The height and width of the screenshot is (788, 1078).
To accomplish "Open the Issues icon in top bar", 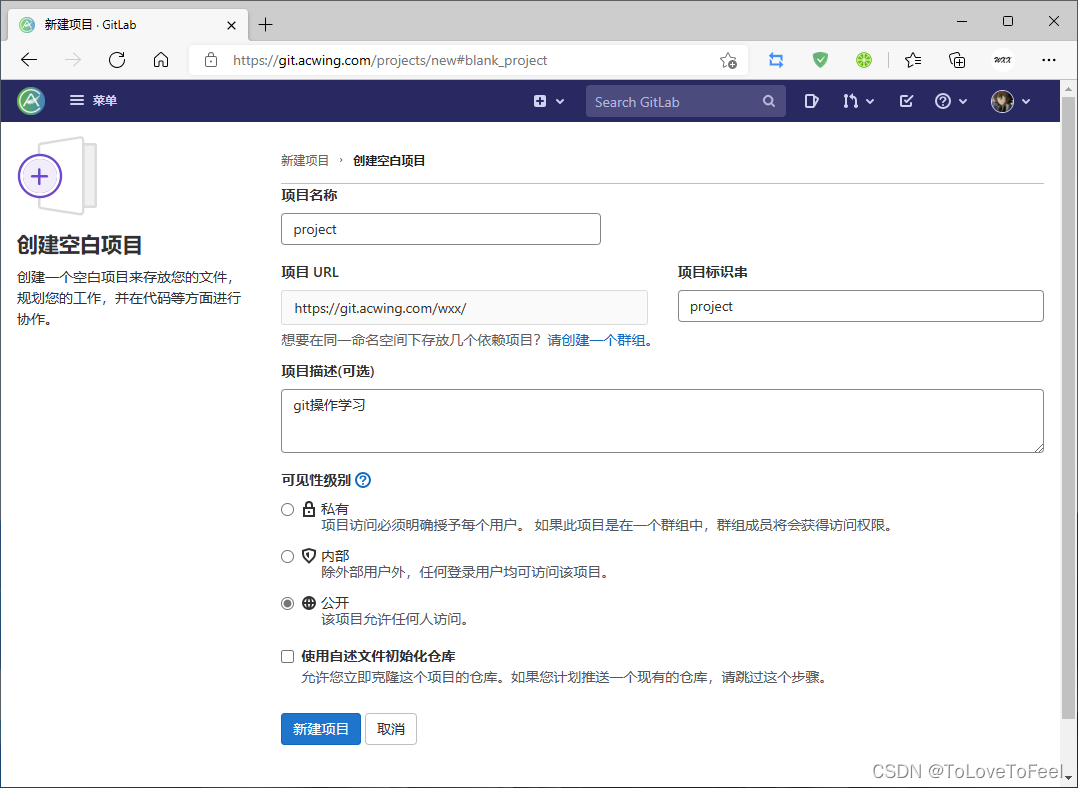I will (x=812, y=101).
